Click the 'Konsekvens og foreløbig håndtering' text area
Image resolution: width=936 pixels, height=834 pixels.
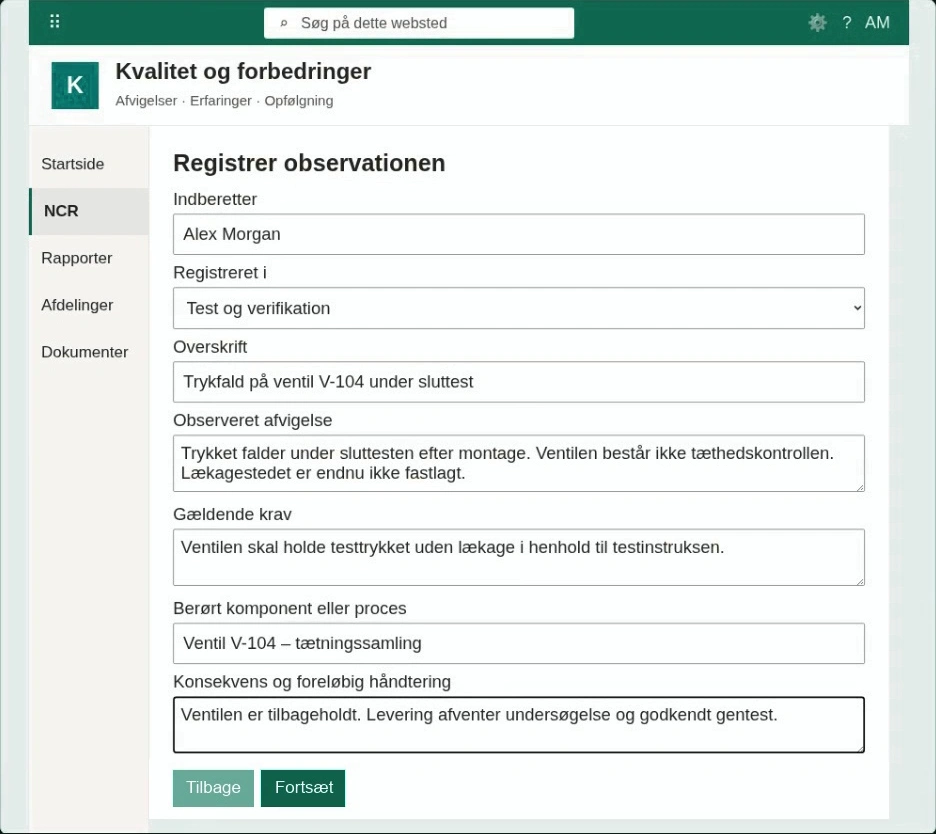[519, 725]
